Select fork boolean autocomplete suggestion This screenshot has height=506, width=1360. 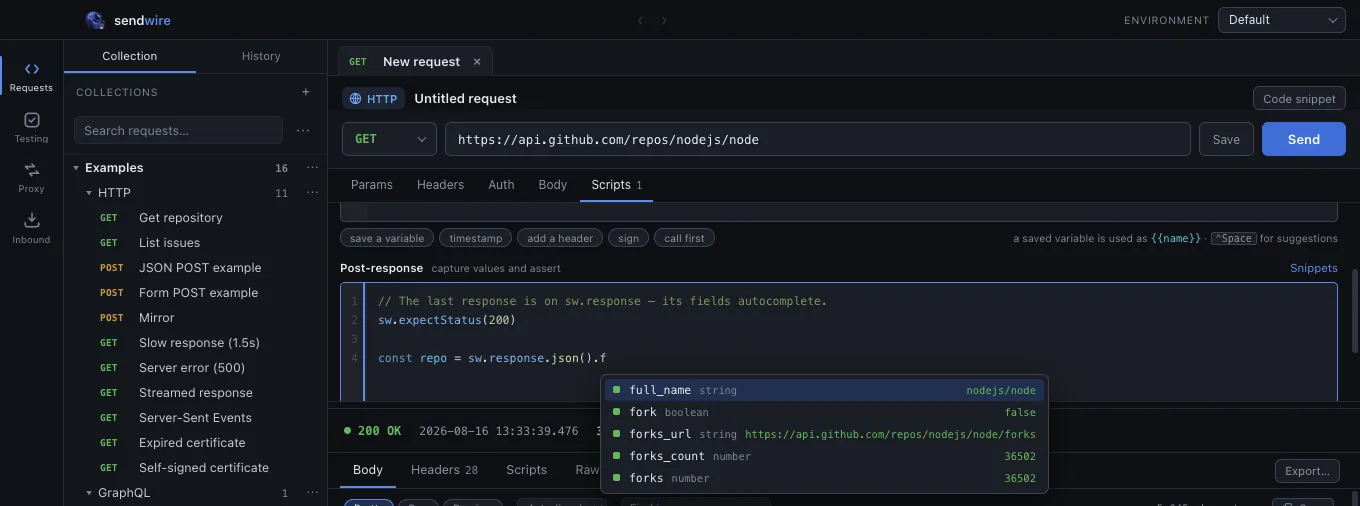[824, 412]
